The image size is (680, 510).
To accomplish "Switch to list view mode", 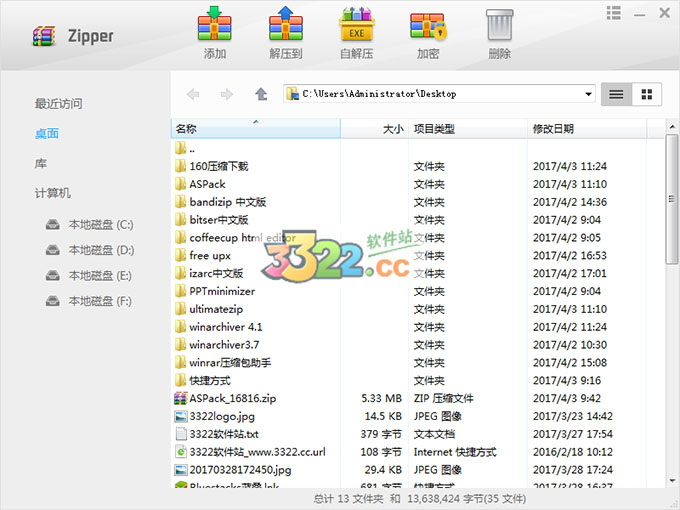I will click(616, 94).
